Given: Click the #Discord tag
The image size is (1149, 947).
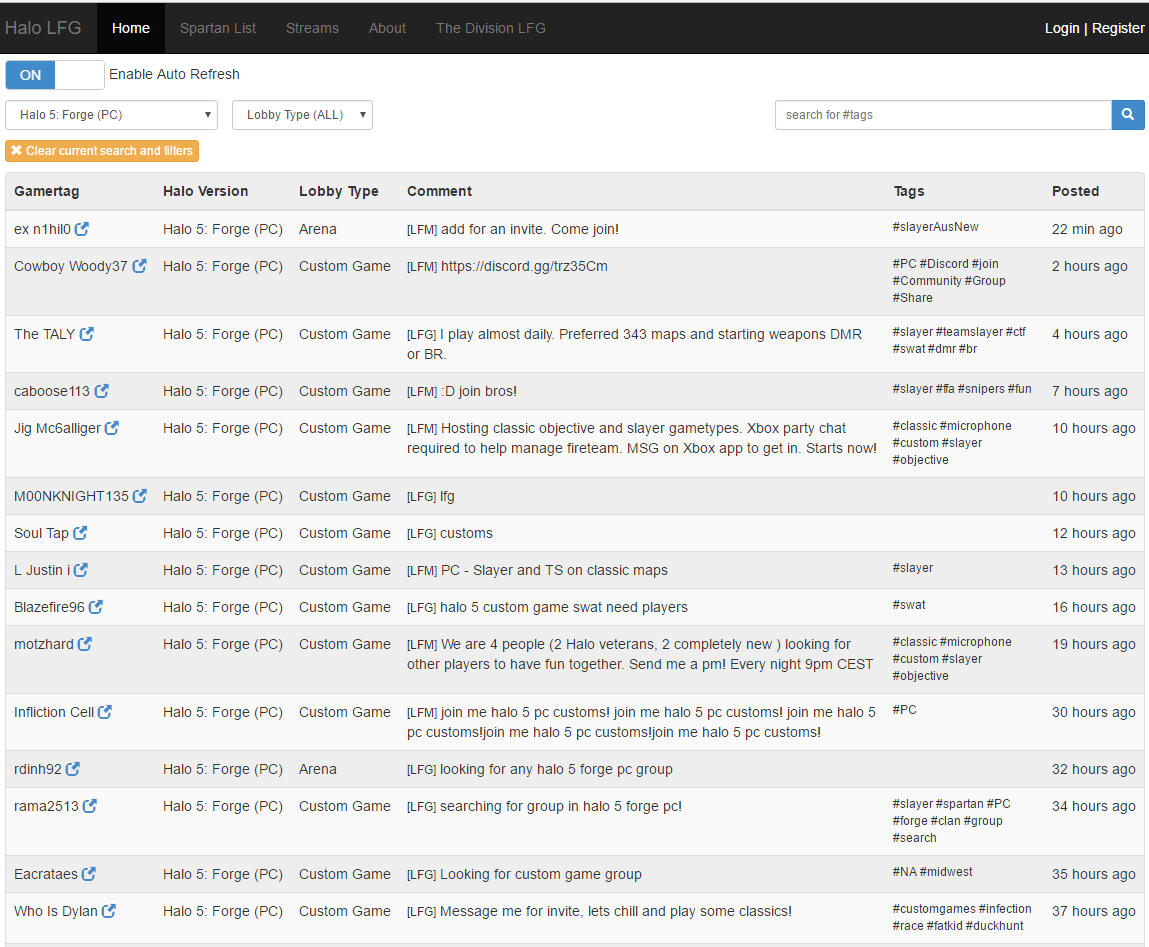Looking at the screenshot, I should click(944, 264).
